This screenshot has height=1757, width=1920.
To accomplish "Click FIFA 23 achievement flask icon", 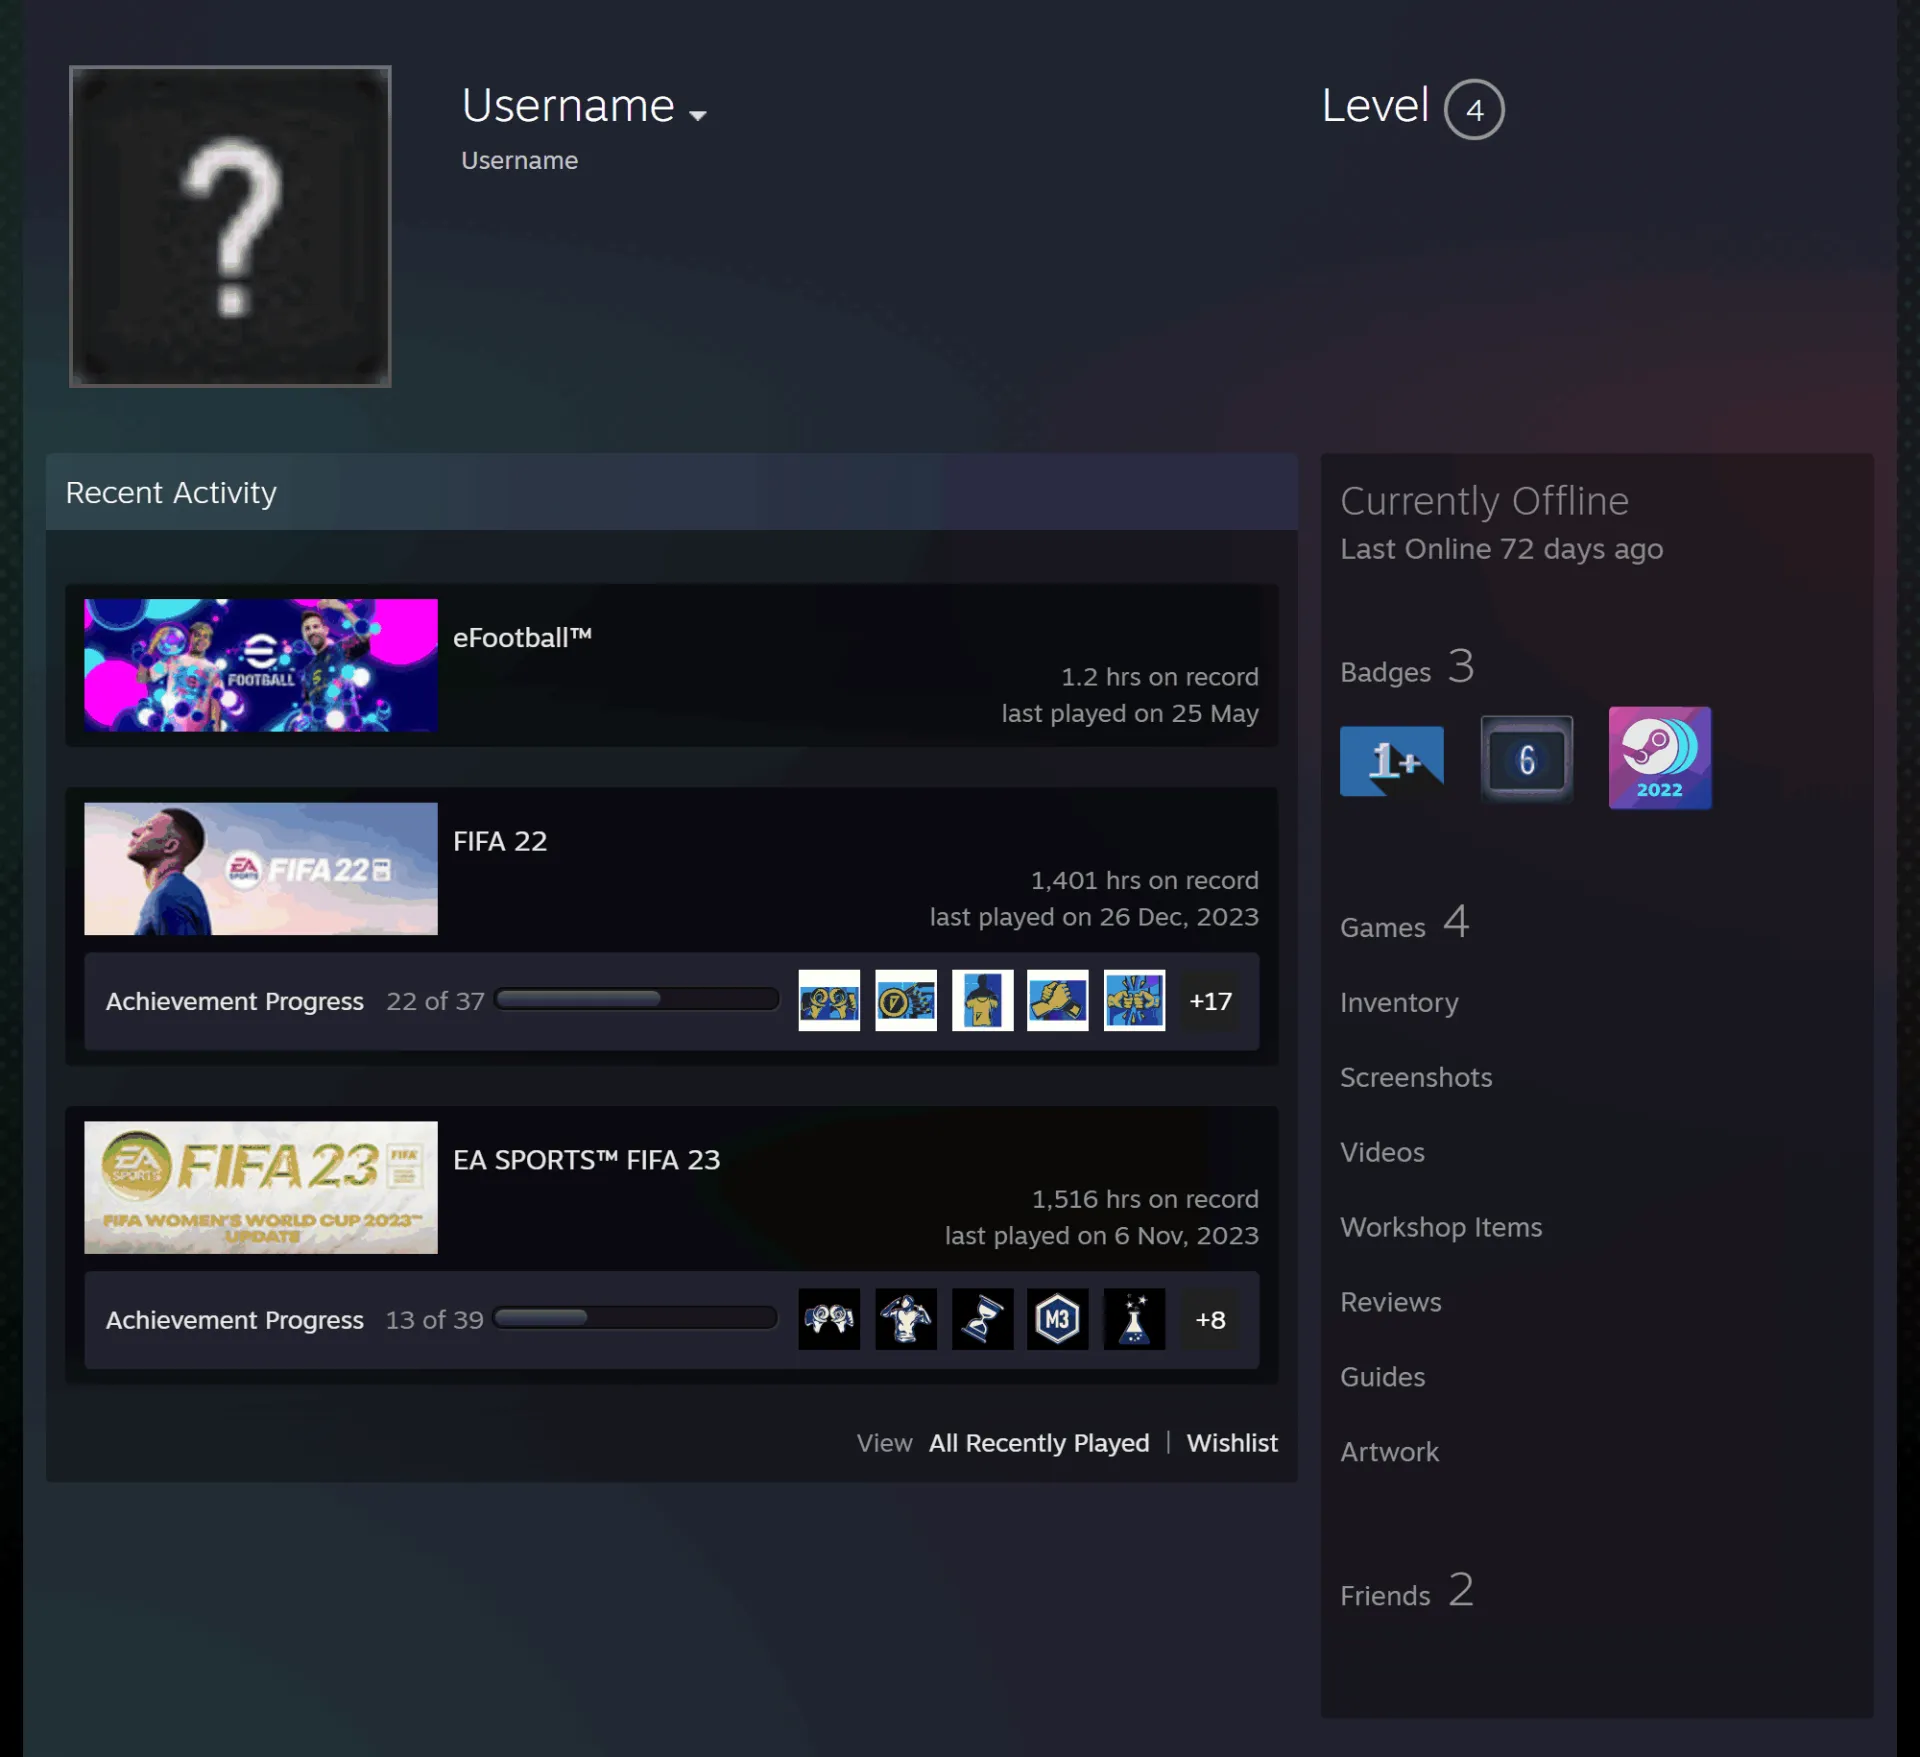I will coord(1134,1319).
